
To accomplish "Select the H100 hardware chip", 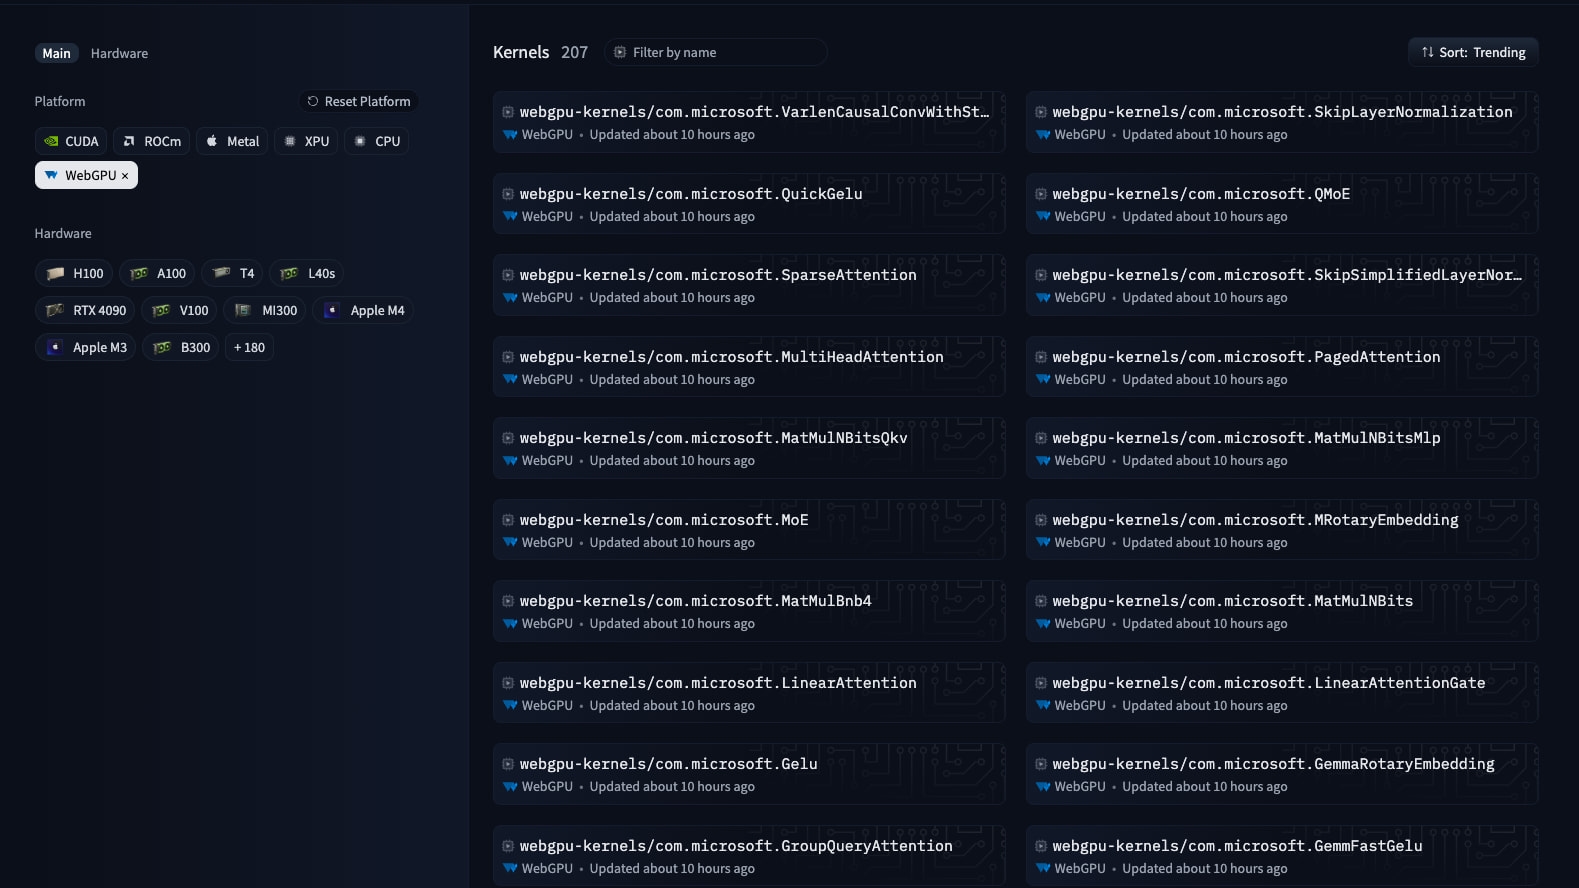I will 74,273.
